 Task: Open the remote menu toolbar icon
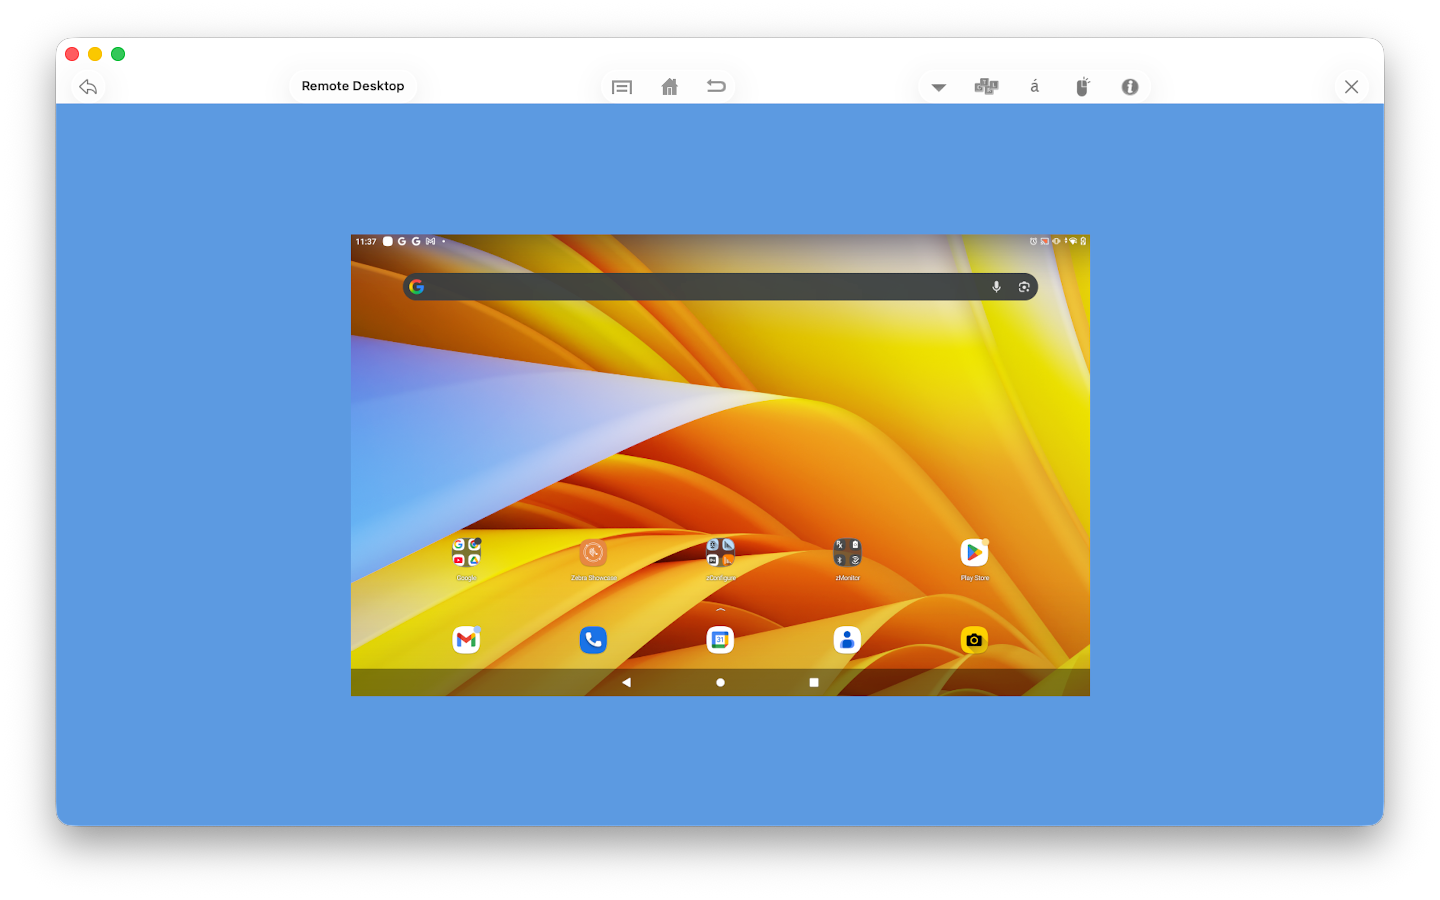622,87
